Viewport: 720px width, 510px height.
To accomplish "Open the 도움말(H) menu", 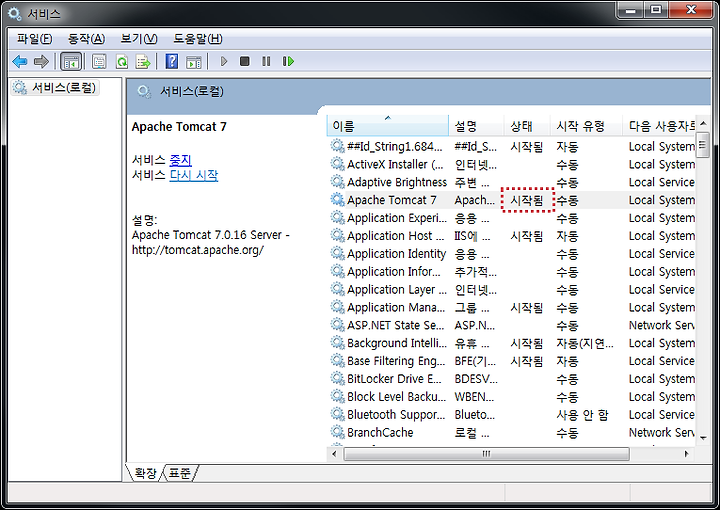I will (197, 39).
